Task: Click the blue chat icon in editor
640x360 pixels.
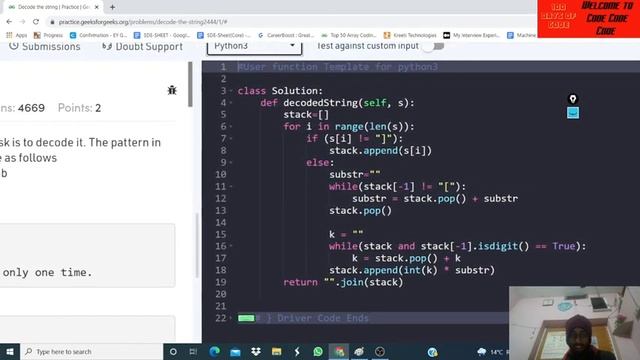Action: tap(573, 113)
